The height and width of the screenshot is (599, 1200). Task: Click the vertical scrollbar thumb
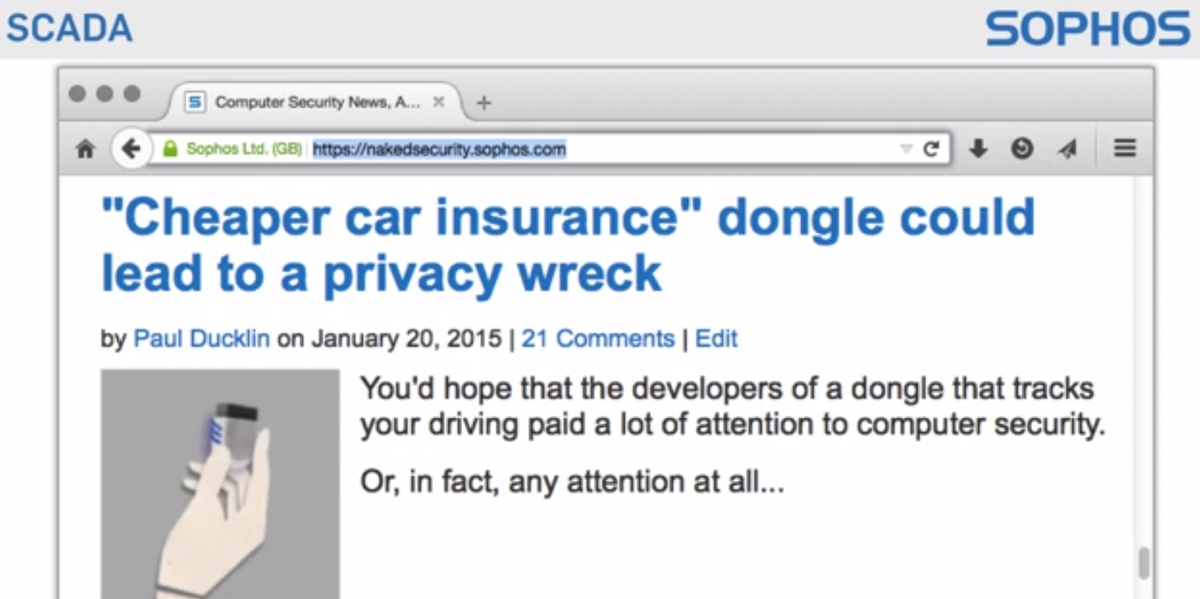(1144, 564)
